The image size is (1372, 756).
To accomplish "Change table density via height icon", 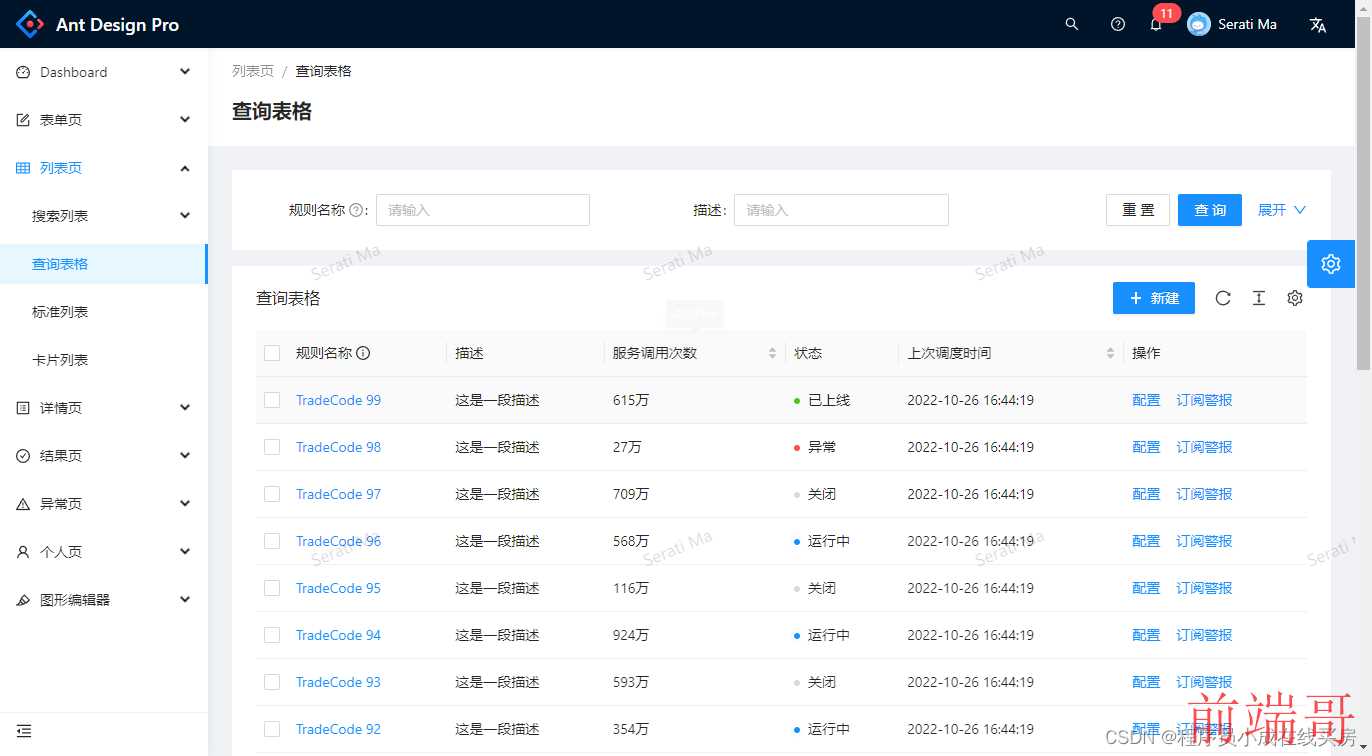I will pos(1259,298).
